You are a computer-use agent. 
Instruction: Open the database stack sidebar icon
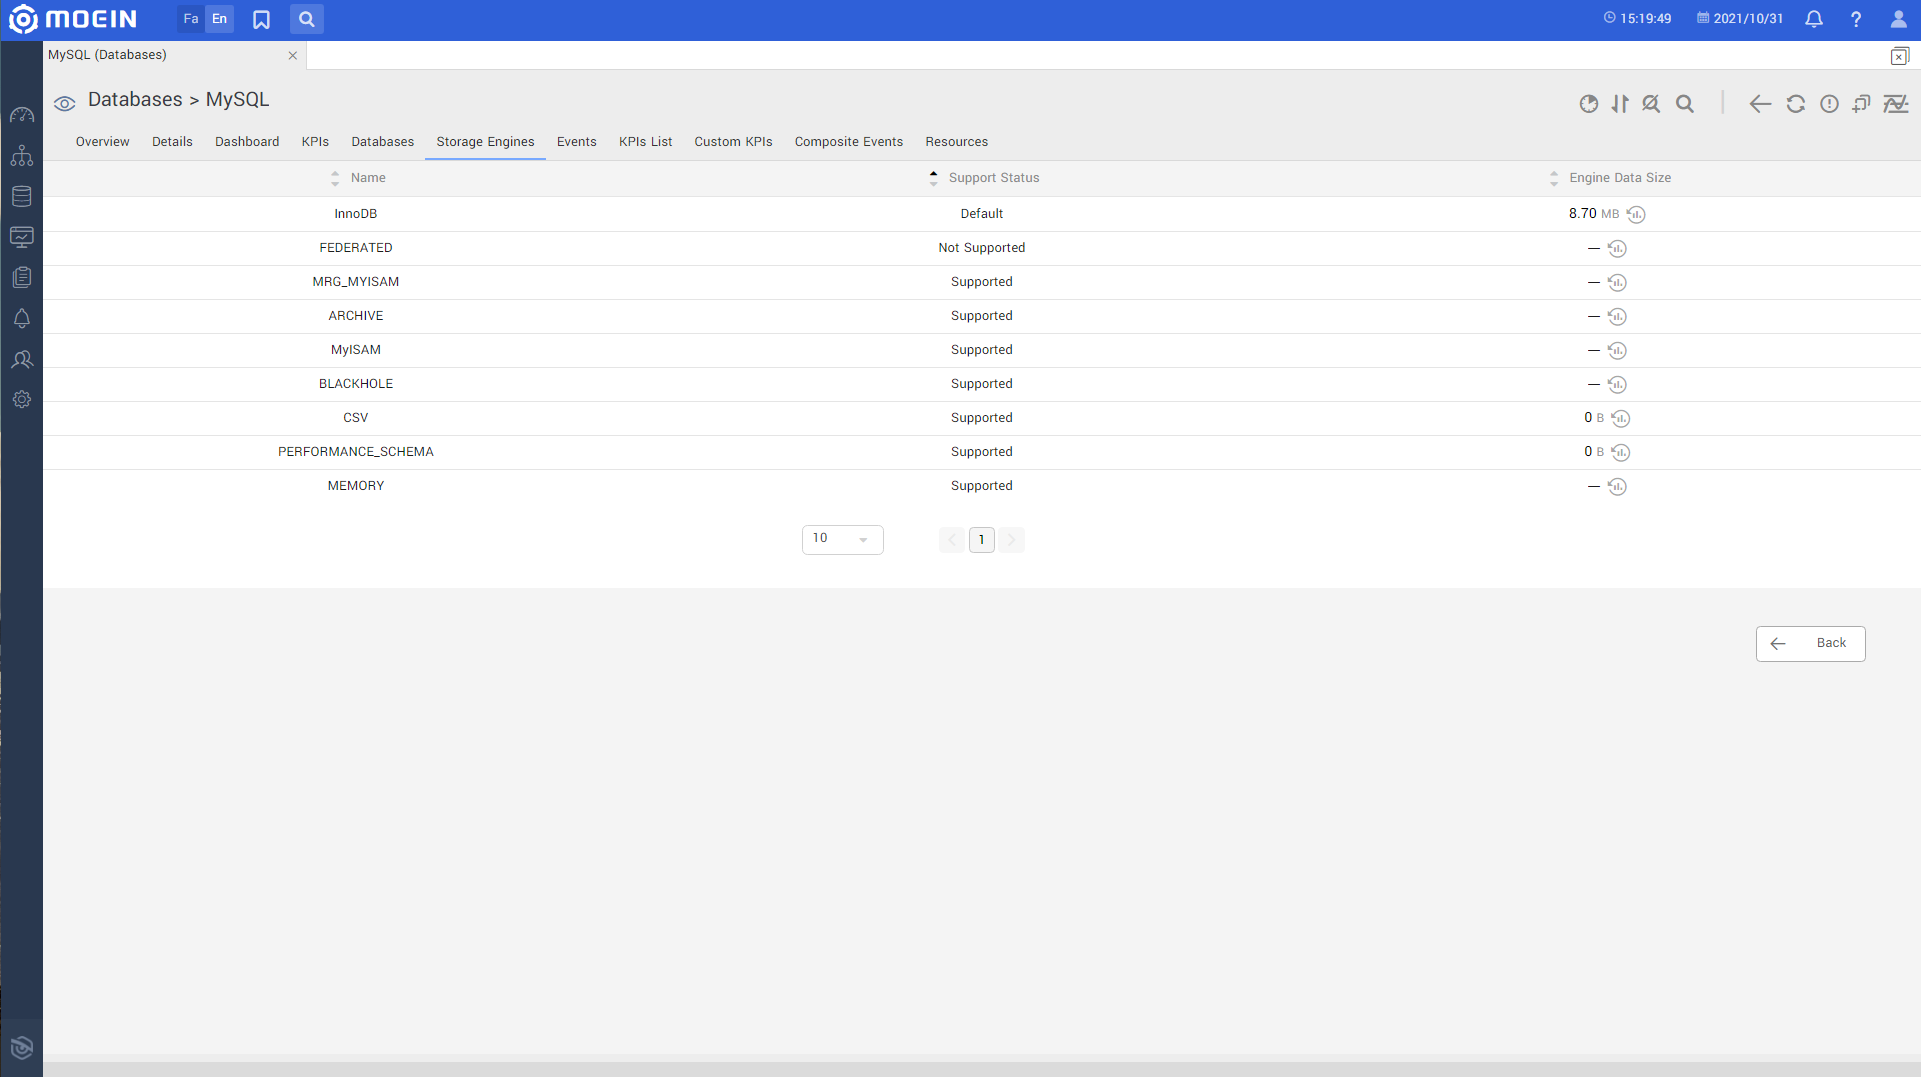click(x=22, y=196)
